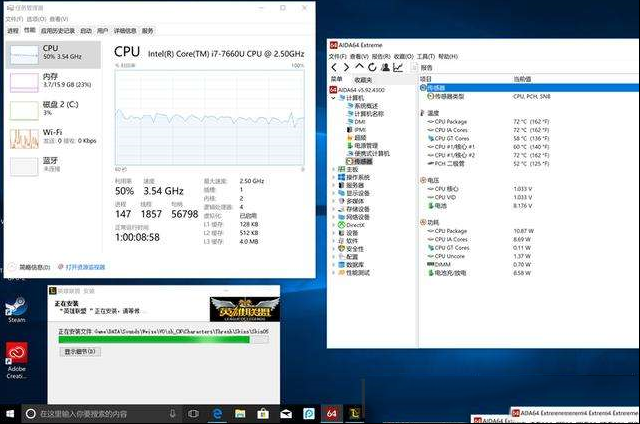Launch Microsoft Edge from taskbar

pyautogui.click(x=217, y=414)
